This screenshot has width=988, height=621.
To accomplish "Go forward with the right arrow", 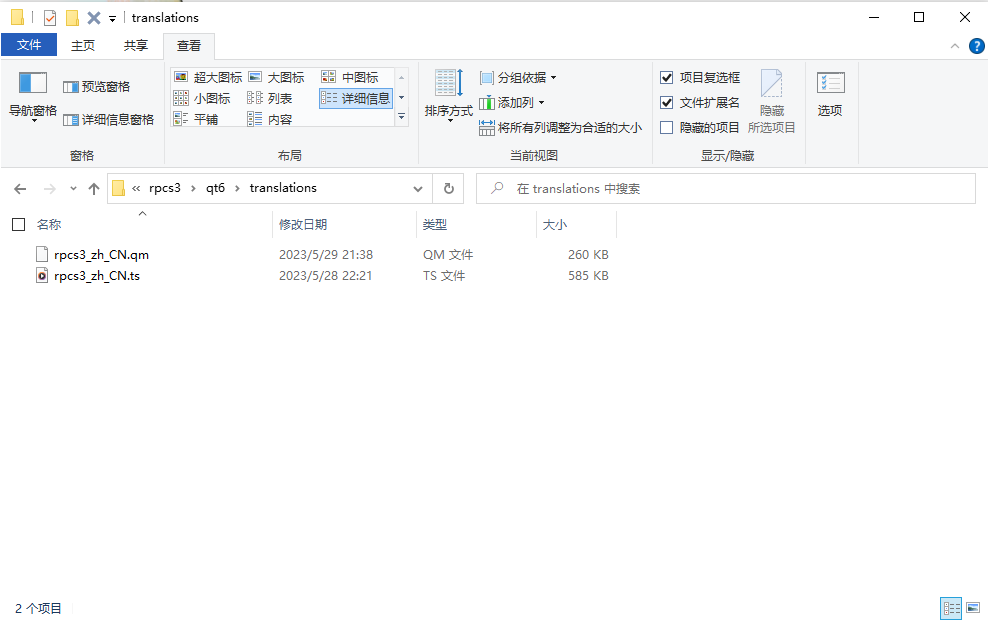I will 50,189.
